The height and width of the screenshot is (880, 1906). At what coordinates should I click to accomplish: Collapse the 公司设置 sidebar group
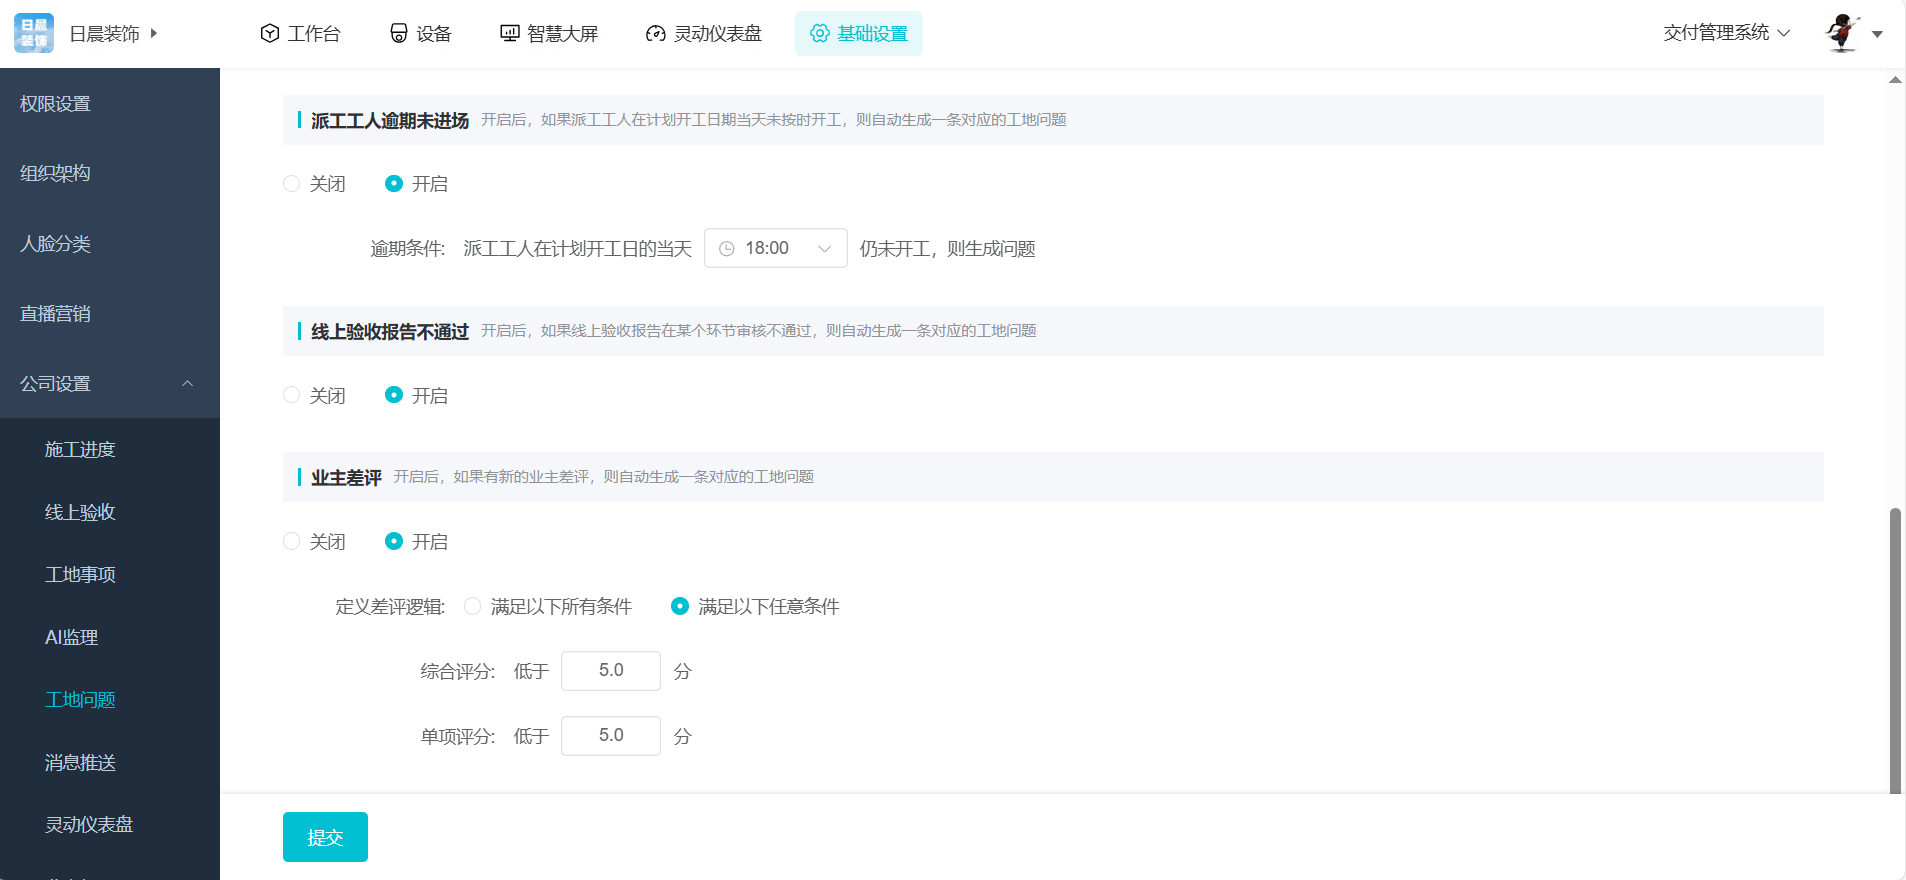[110, 383]
